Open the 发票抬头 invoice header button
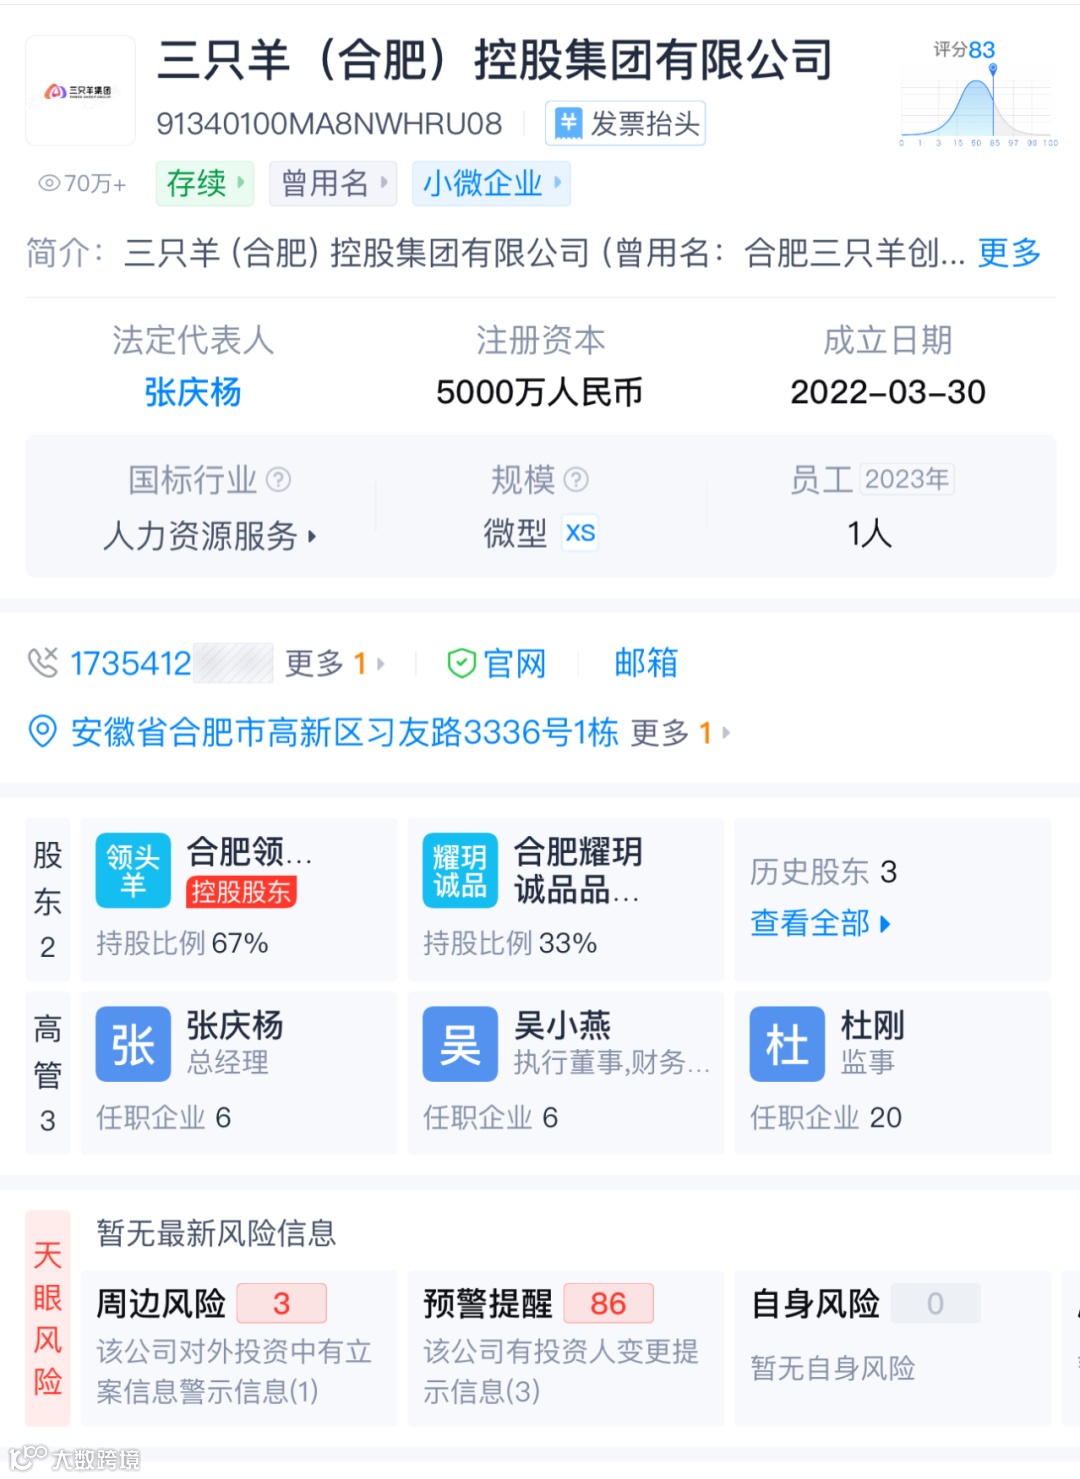Screen dimensions: 1080x1479 [625, 124]
